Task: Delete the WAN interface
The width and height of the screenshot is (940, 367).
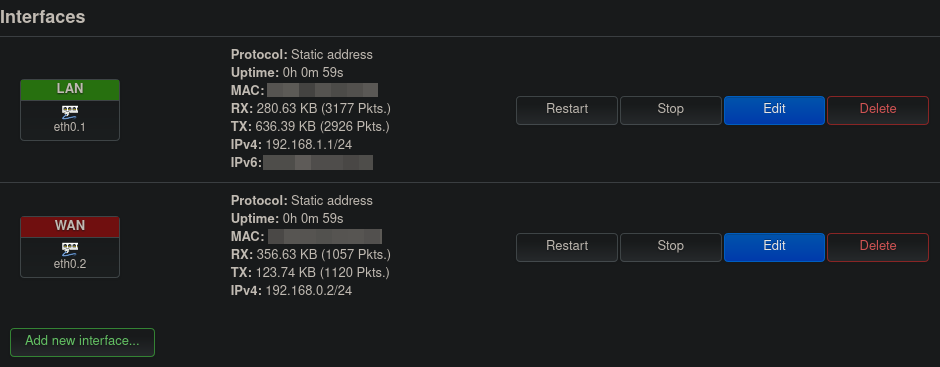Action: (878, 247)
